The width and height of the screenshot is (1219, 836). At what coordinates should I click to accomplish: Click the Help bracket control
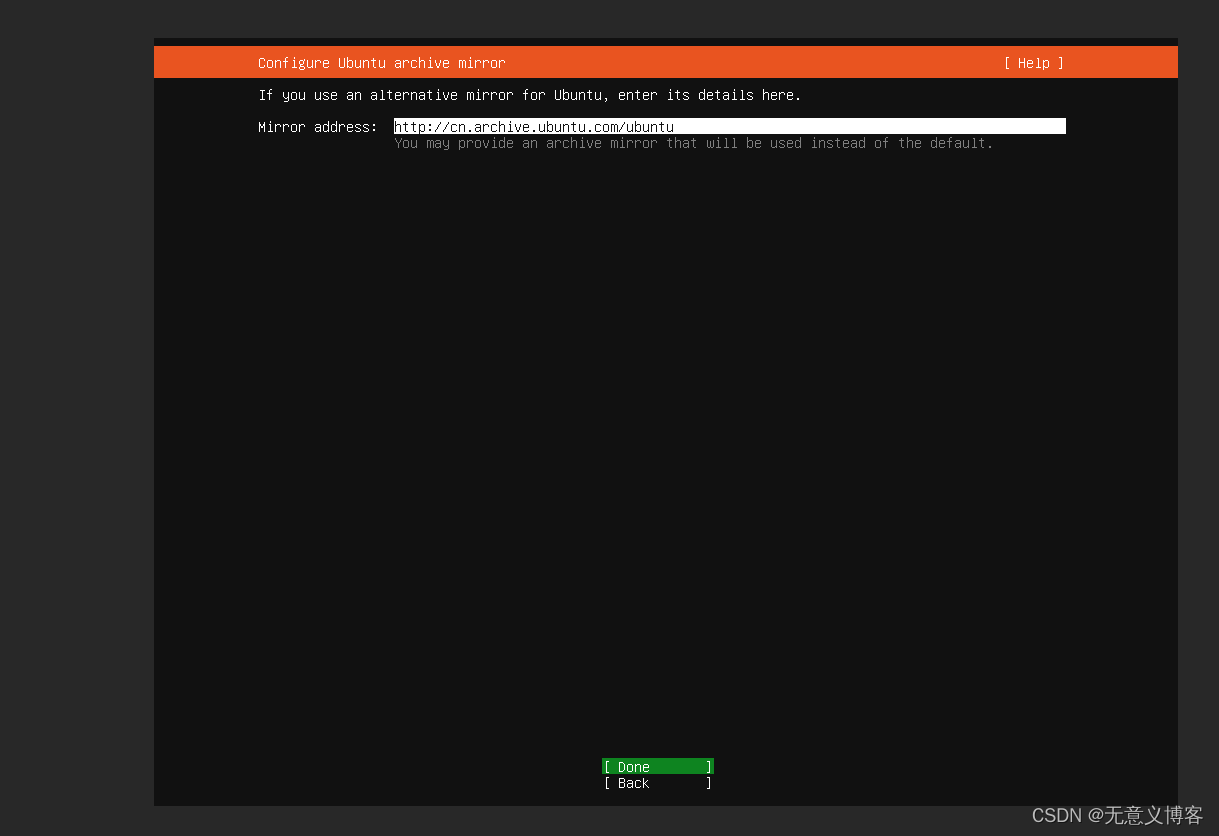pyautogui.click(x=1034, y=63)
